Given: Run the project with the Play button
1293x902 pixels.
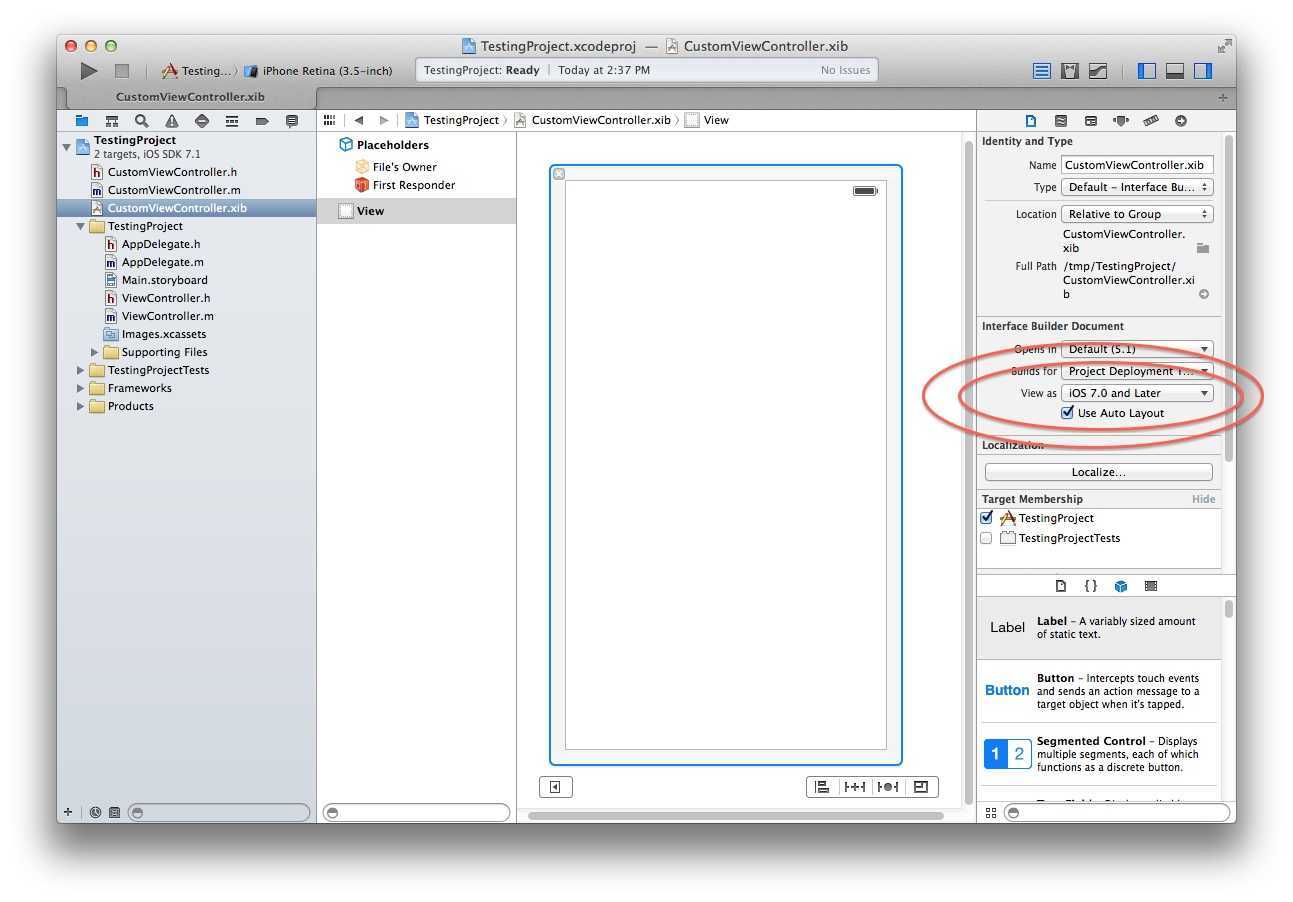Looking at the screenshot, I should pos(89,71).
